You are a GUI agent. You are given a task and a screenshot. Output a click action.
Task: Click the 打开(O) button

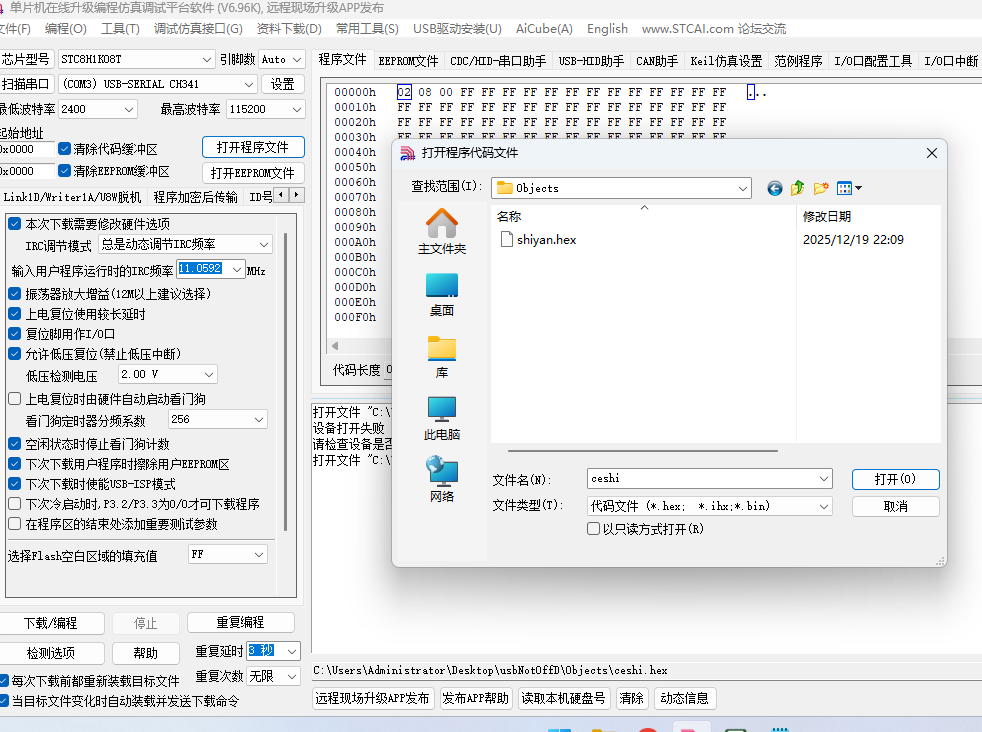(x=894, y=478)
